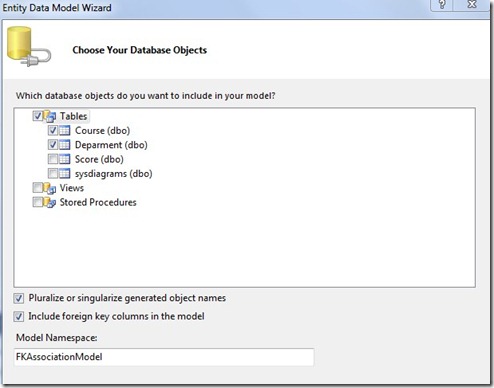Close the Entity Data Model Wizard window

[472, 5]
